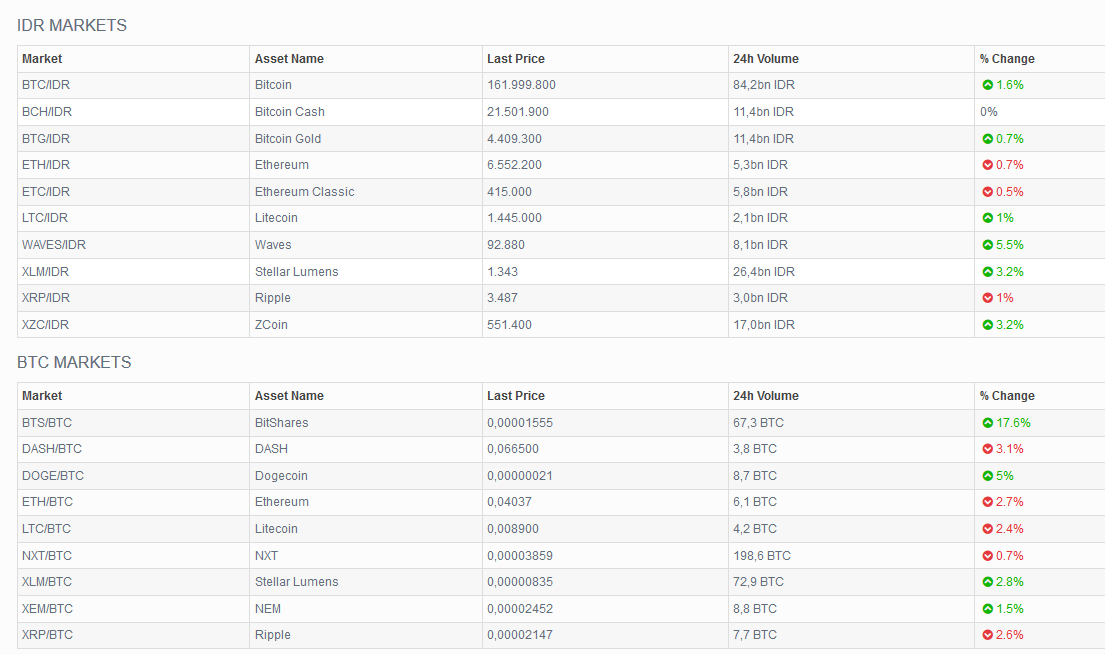Click the red down arrow for DASH/BTC

click(x=987, y=449)
